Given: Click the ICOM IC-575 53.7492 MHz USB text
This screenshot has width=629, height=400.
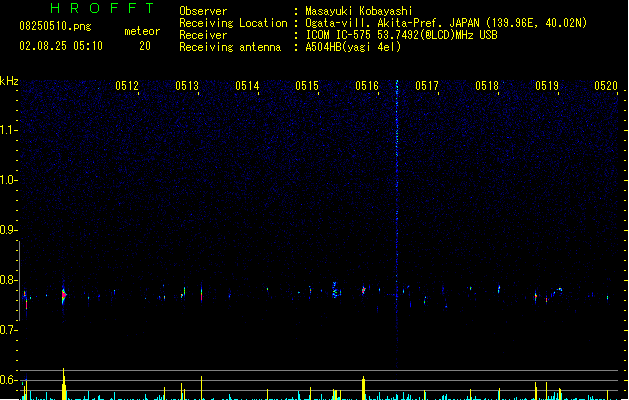Looking at the screenshot, I should (401, 35).
